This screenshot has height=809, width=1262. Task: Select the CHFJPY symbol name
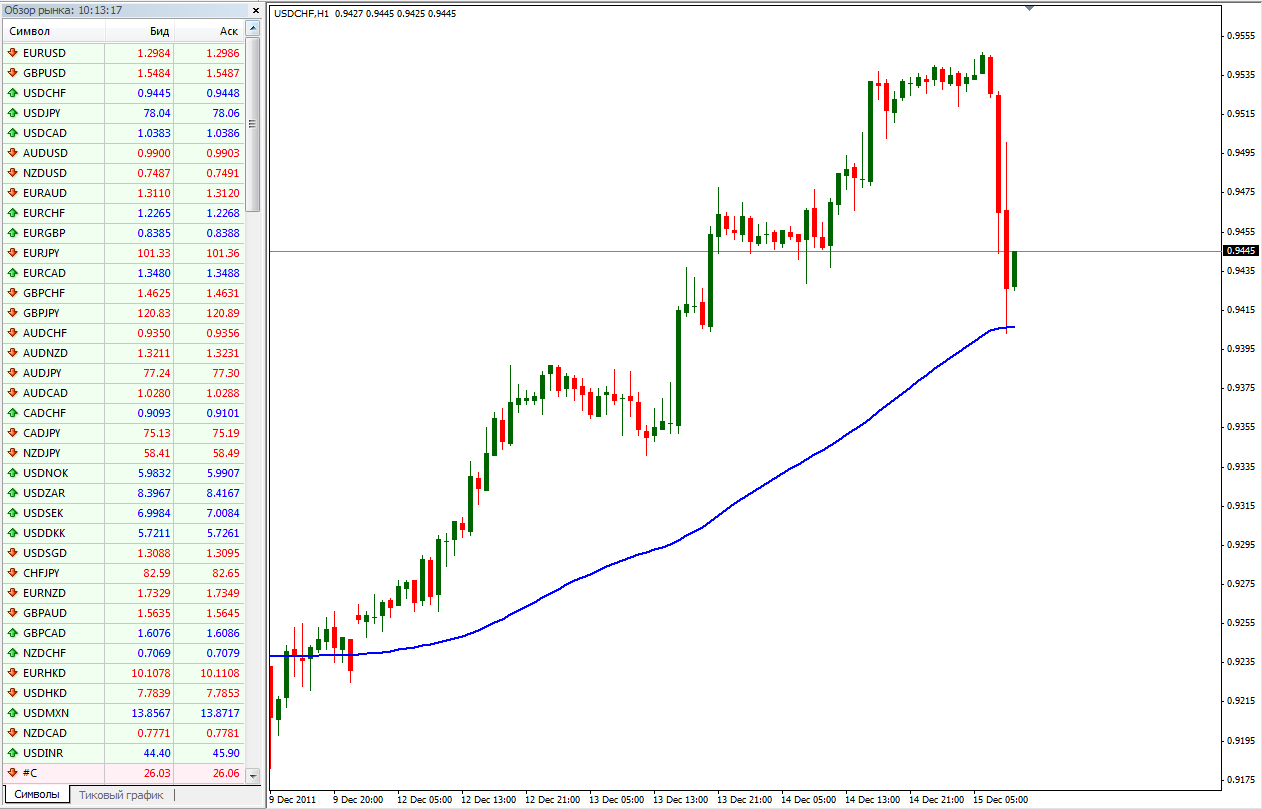pos(42,573)
